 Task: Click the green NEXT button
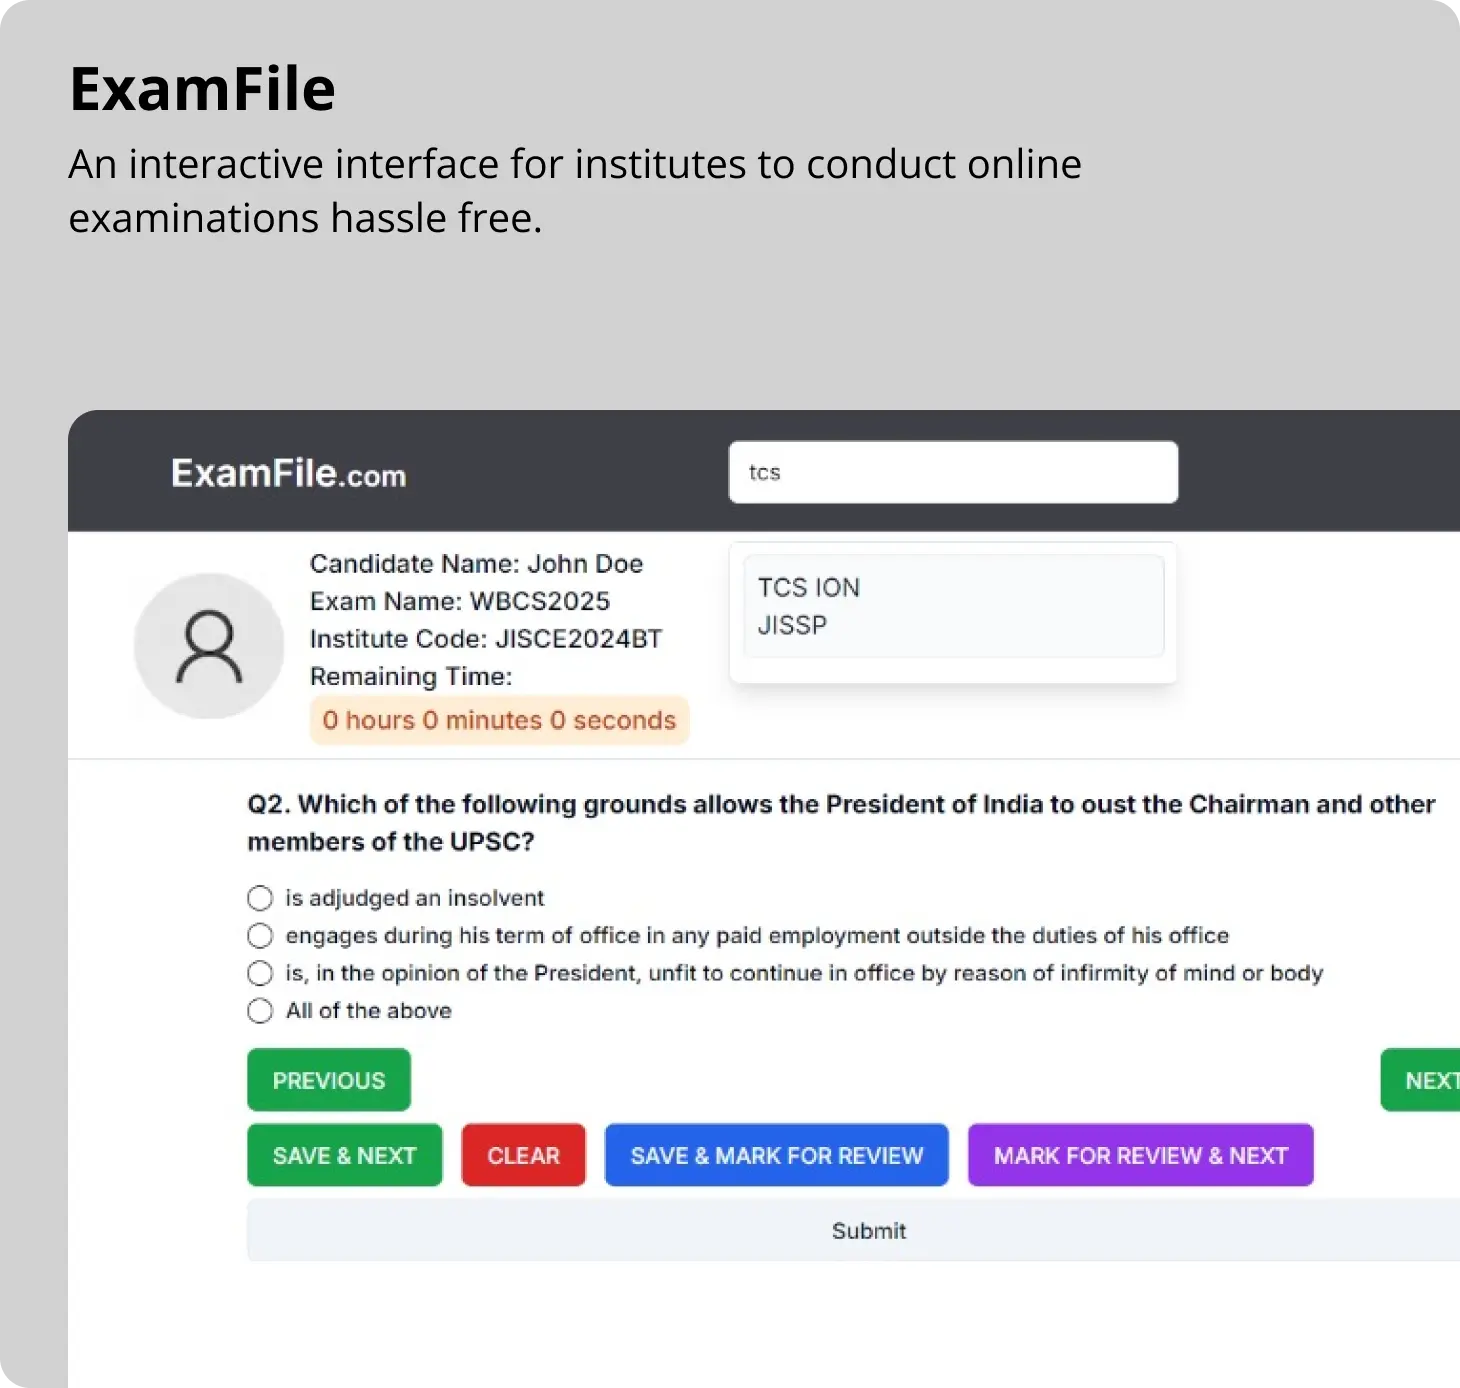point(1420,1080)
